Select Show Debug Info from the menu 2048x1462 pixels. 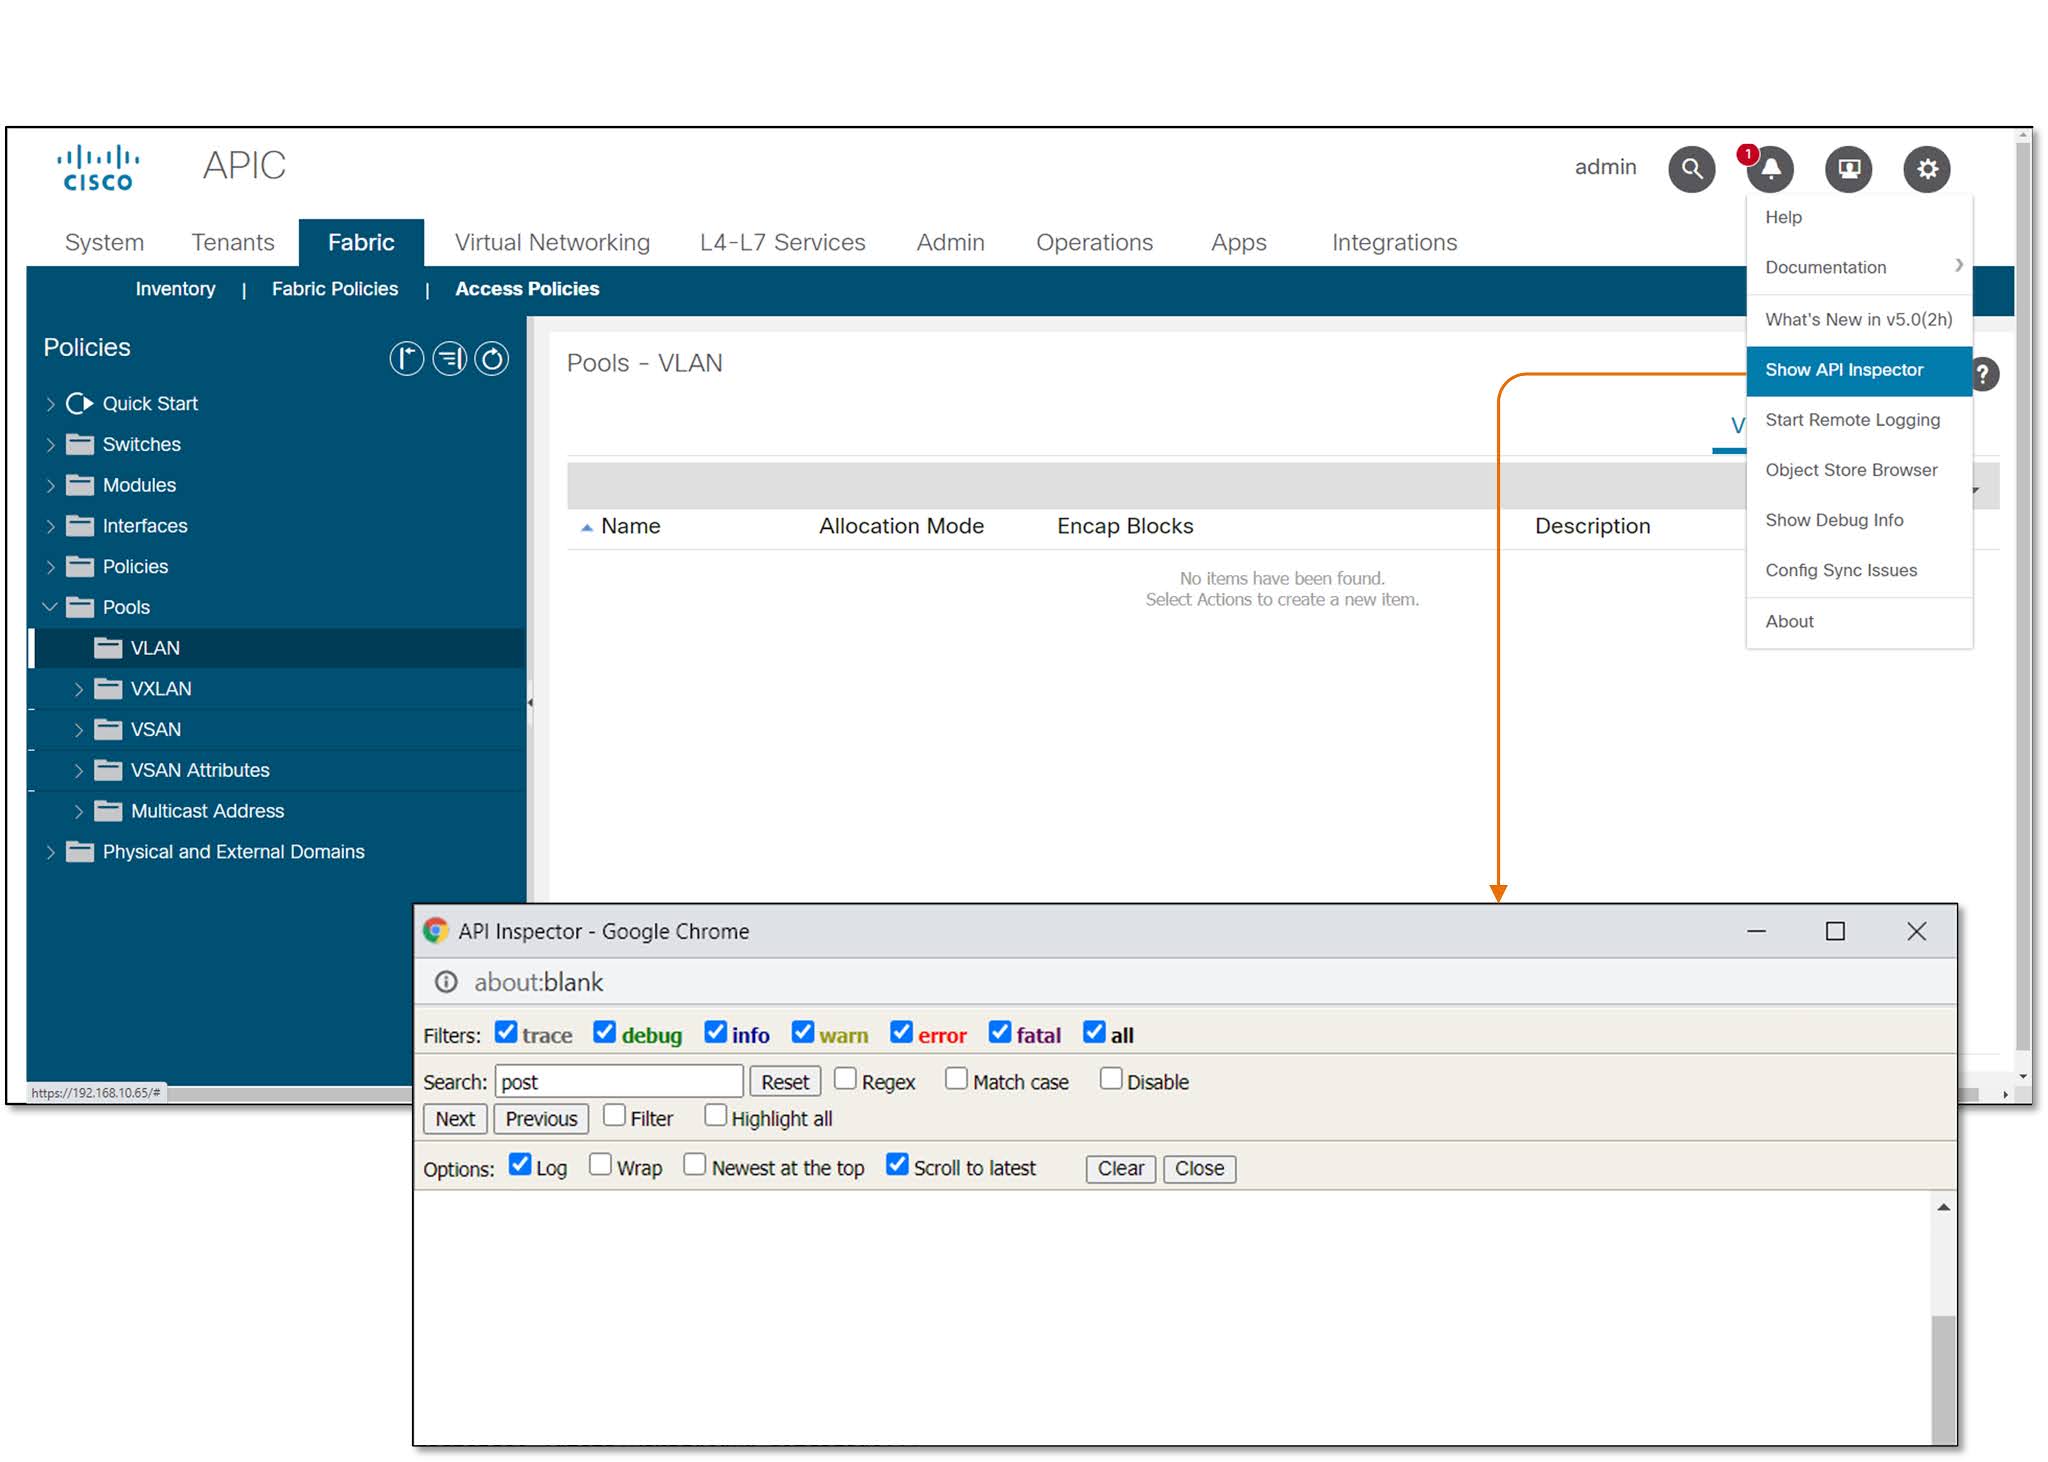pos(1835,520)
